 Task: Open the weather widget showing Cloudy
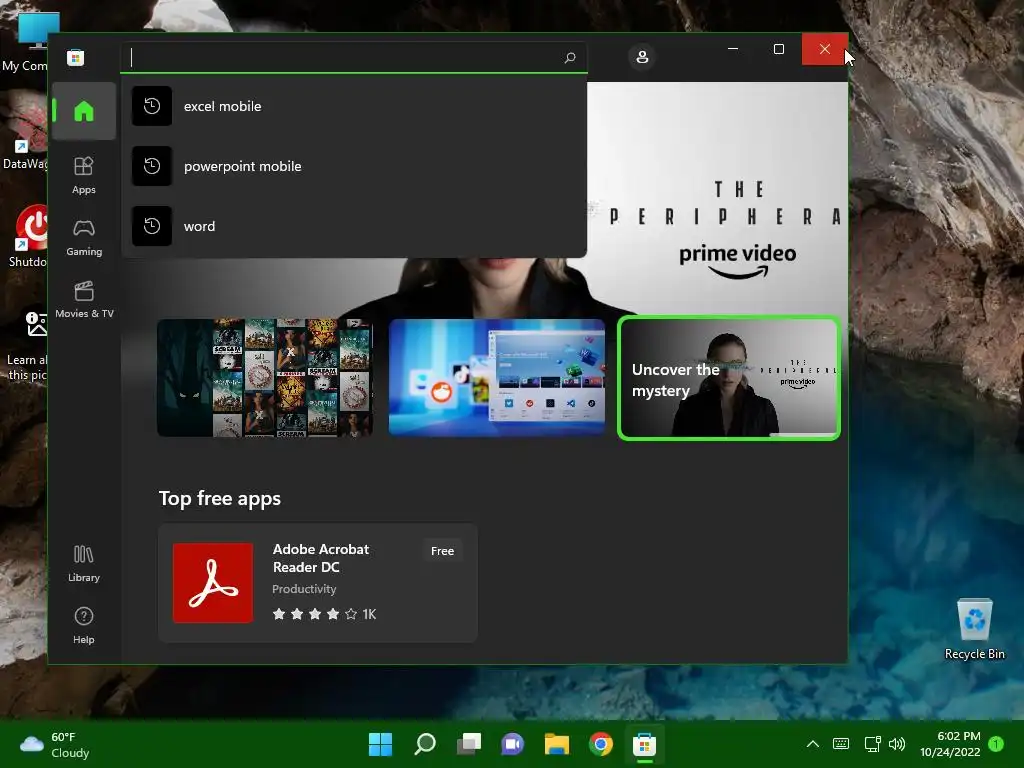(55, 745)
